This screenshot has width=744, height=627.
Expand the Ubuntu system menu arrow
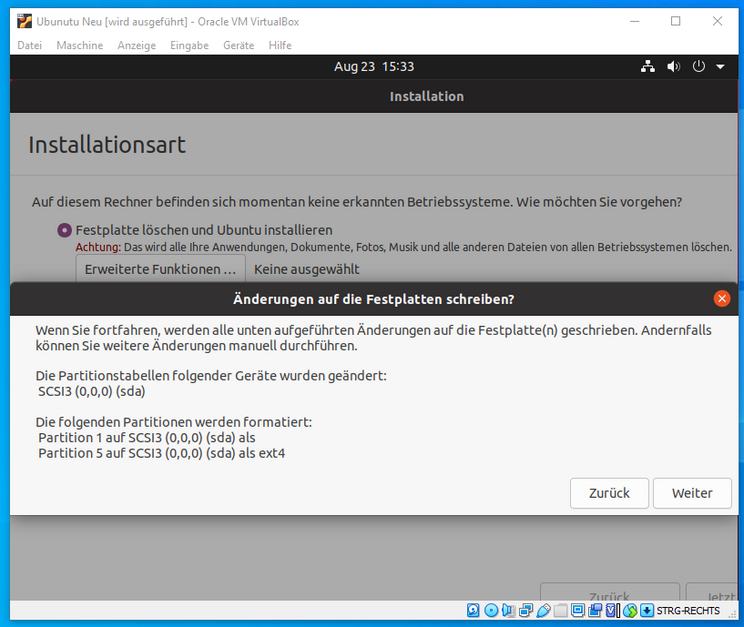(720, 67)
